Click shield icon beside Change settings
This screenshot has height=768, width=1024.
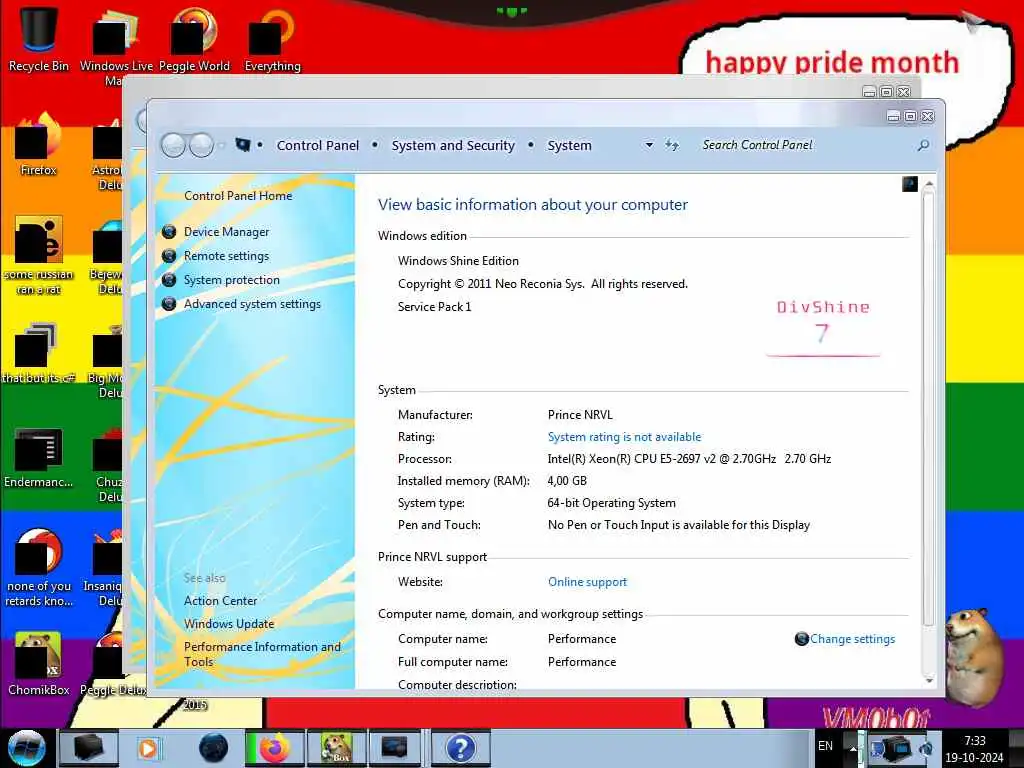point(801,639)
